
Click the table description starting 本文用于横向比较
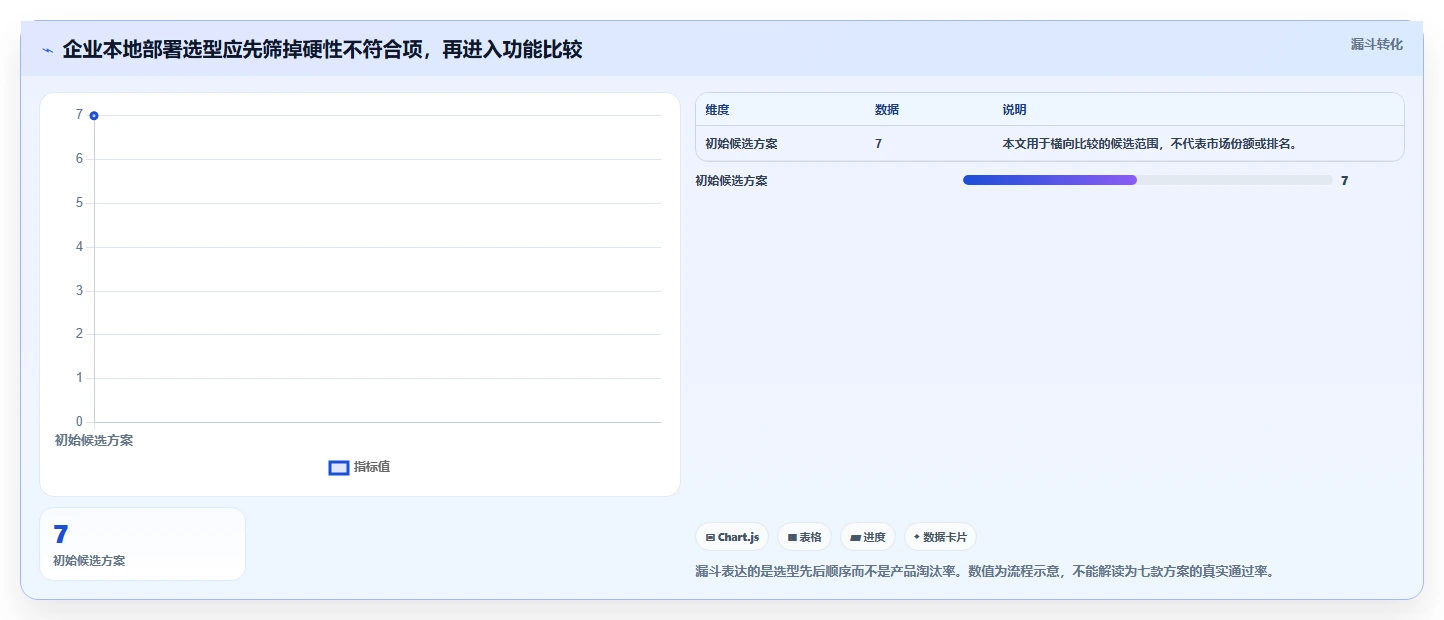pyautogui.click(x=1150, y=144)
